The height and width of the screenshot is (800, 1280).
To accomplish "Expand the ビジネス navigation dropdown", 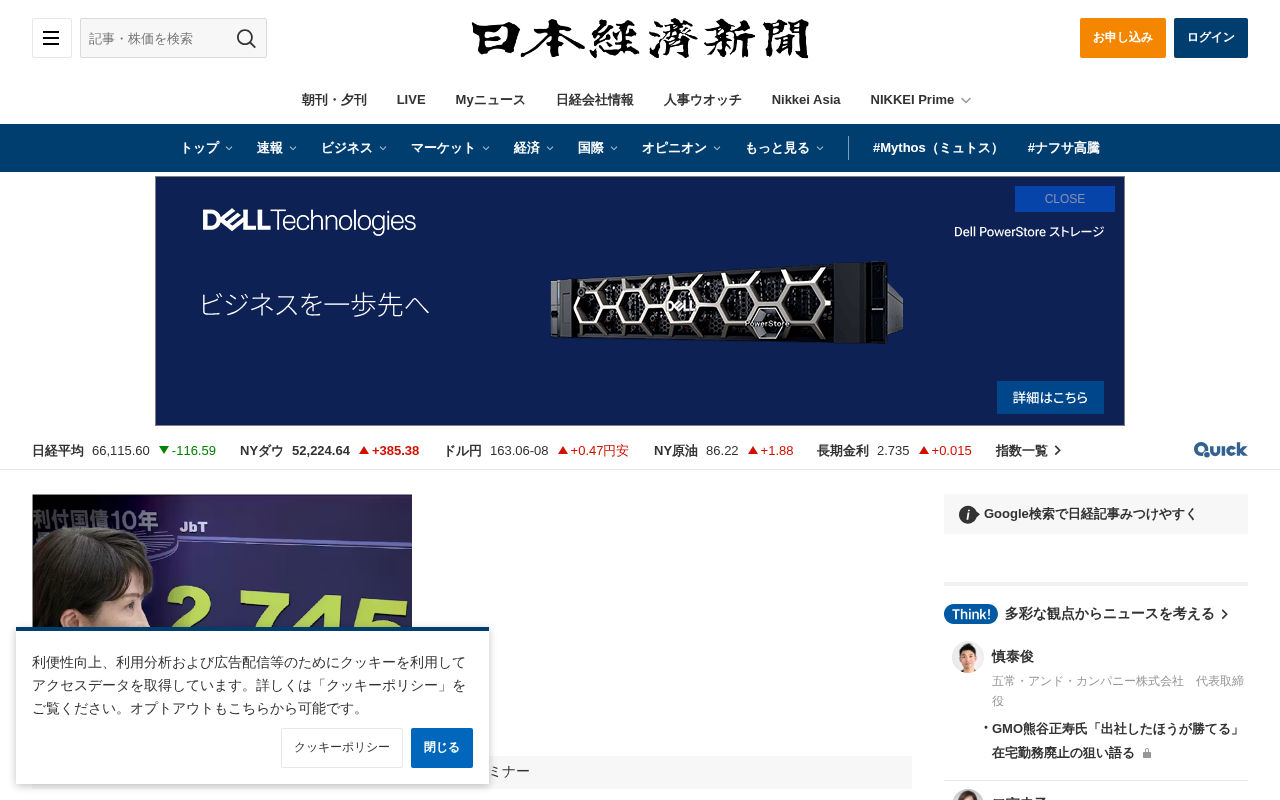I will [354, 148].
